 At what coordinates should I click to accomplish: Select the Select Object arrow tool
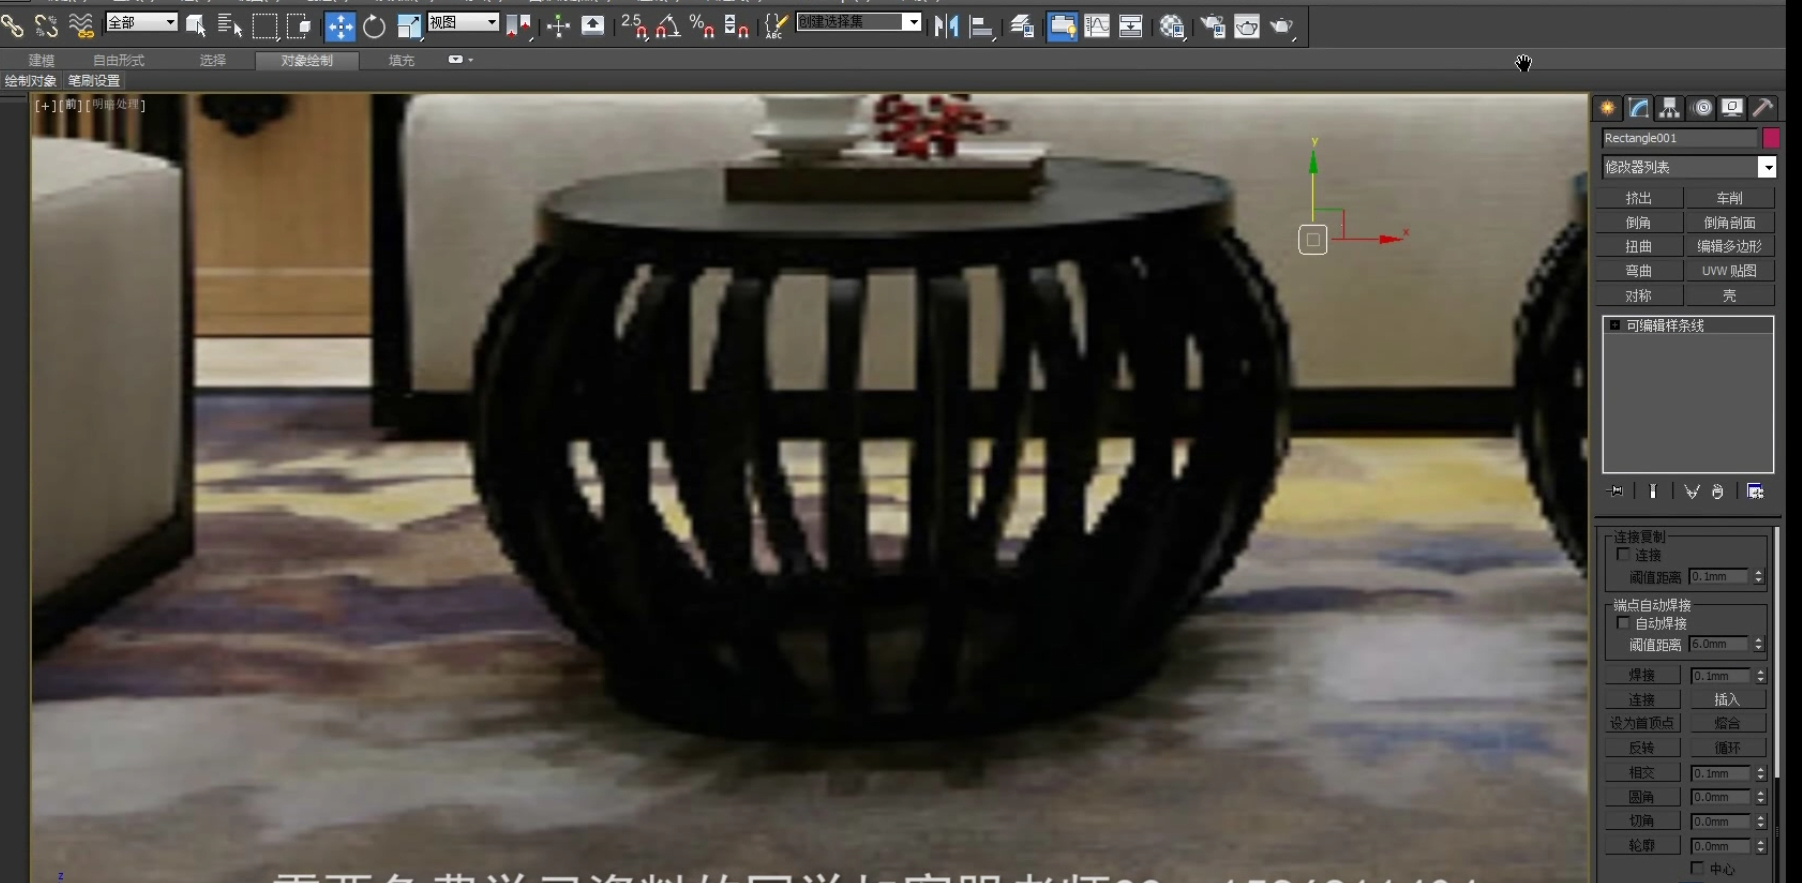point(196,26)
